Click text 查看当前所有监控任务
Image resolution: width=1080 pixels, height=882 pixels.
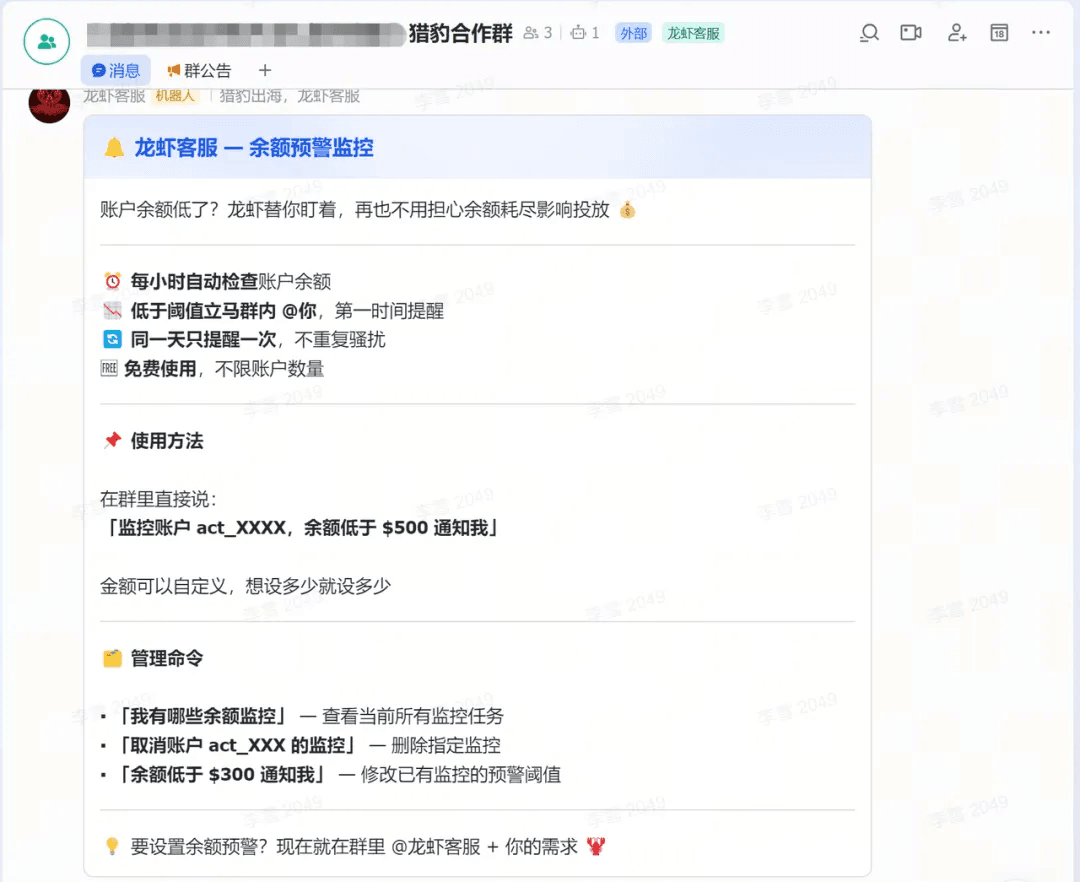[413, 716]
